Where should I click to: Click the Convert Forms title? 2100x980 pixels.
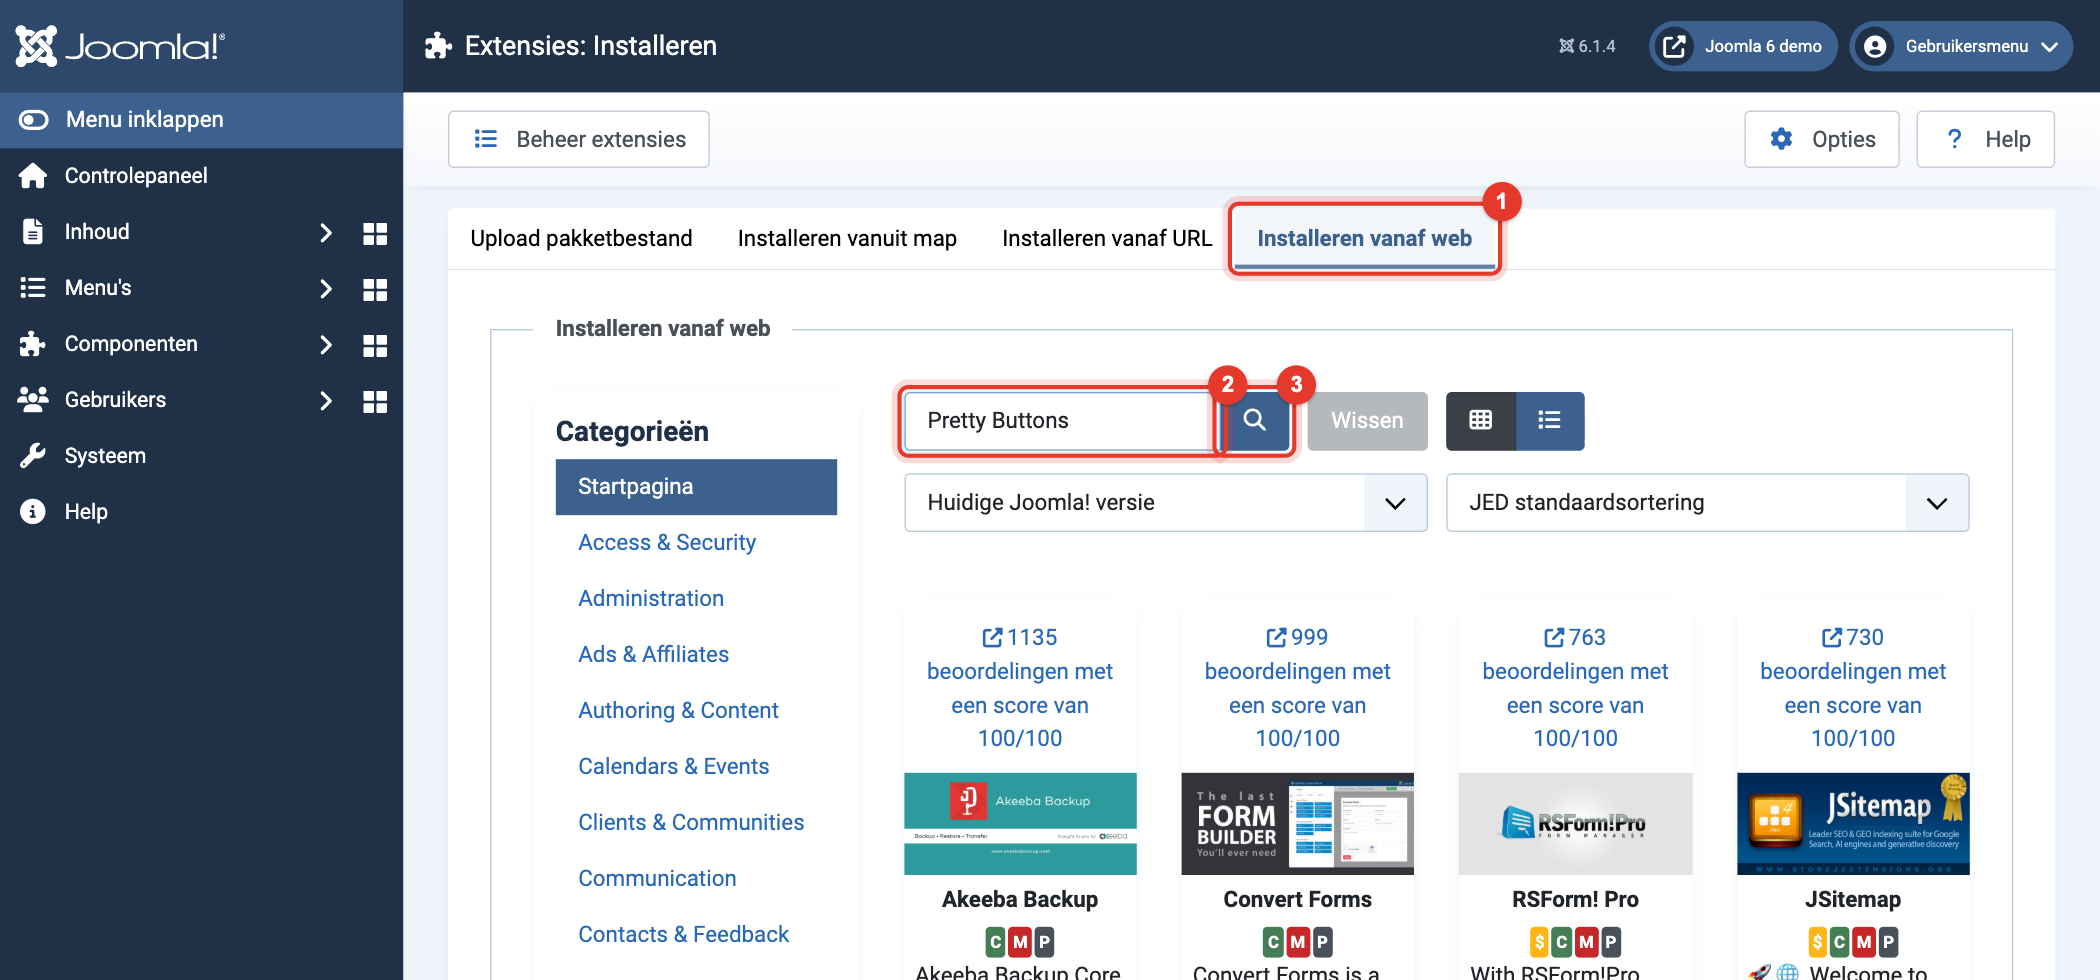coord(1297,900)
